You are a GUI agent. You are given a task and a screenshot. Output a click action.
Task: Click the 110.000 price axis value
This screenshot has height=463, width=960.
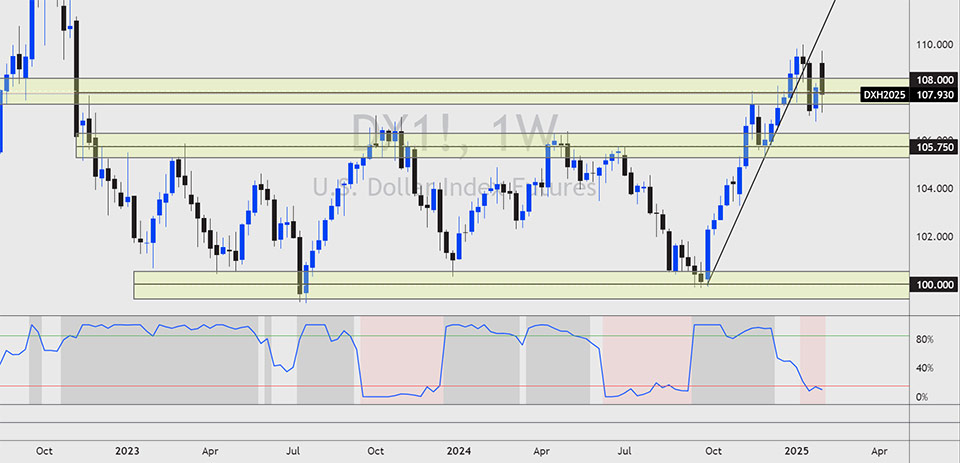click(934, 45)
